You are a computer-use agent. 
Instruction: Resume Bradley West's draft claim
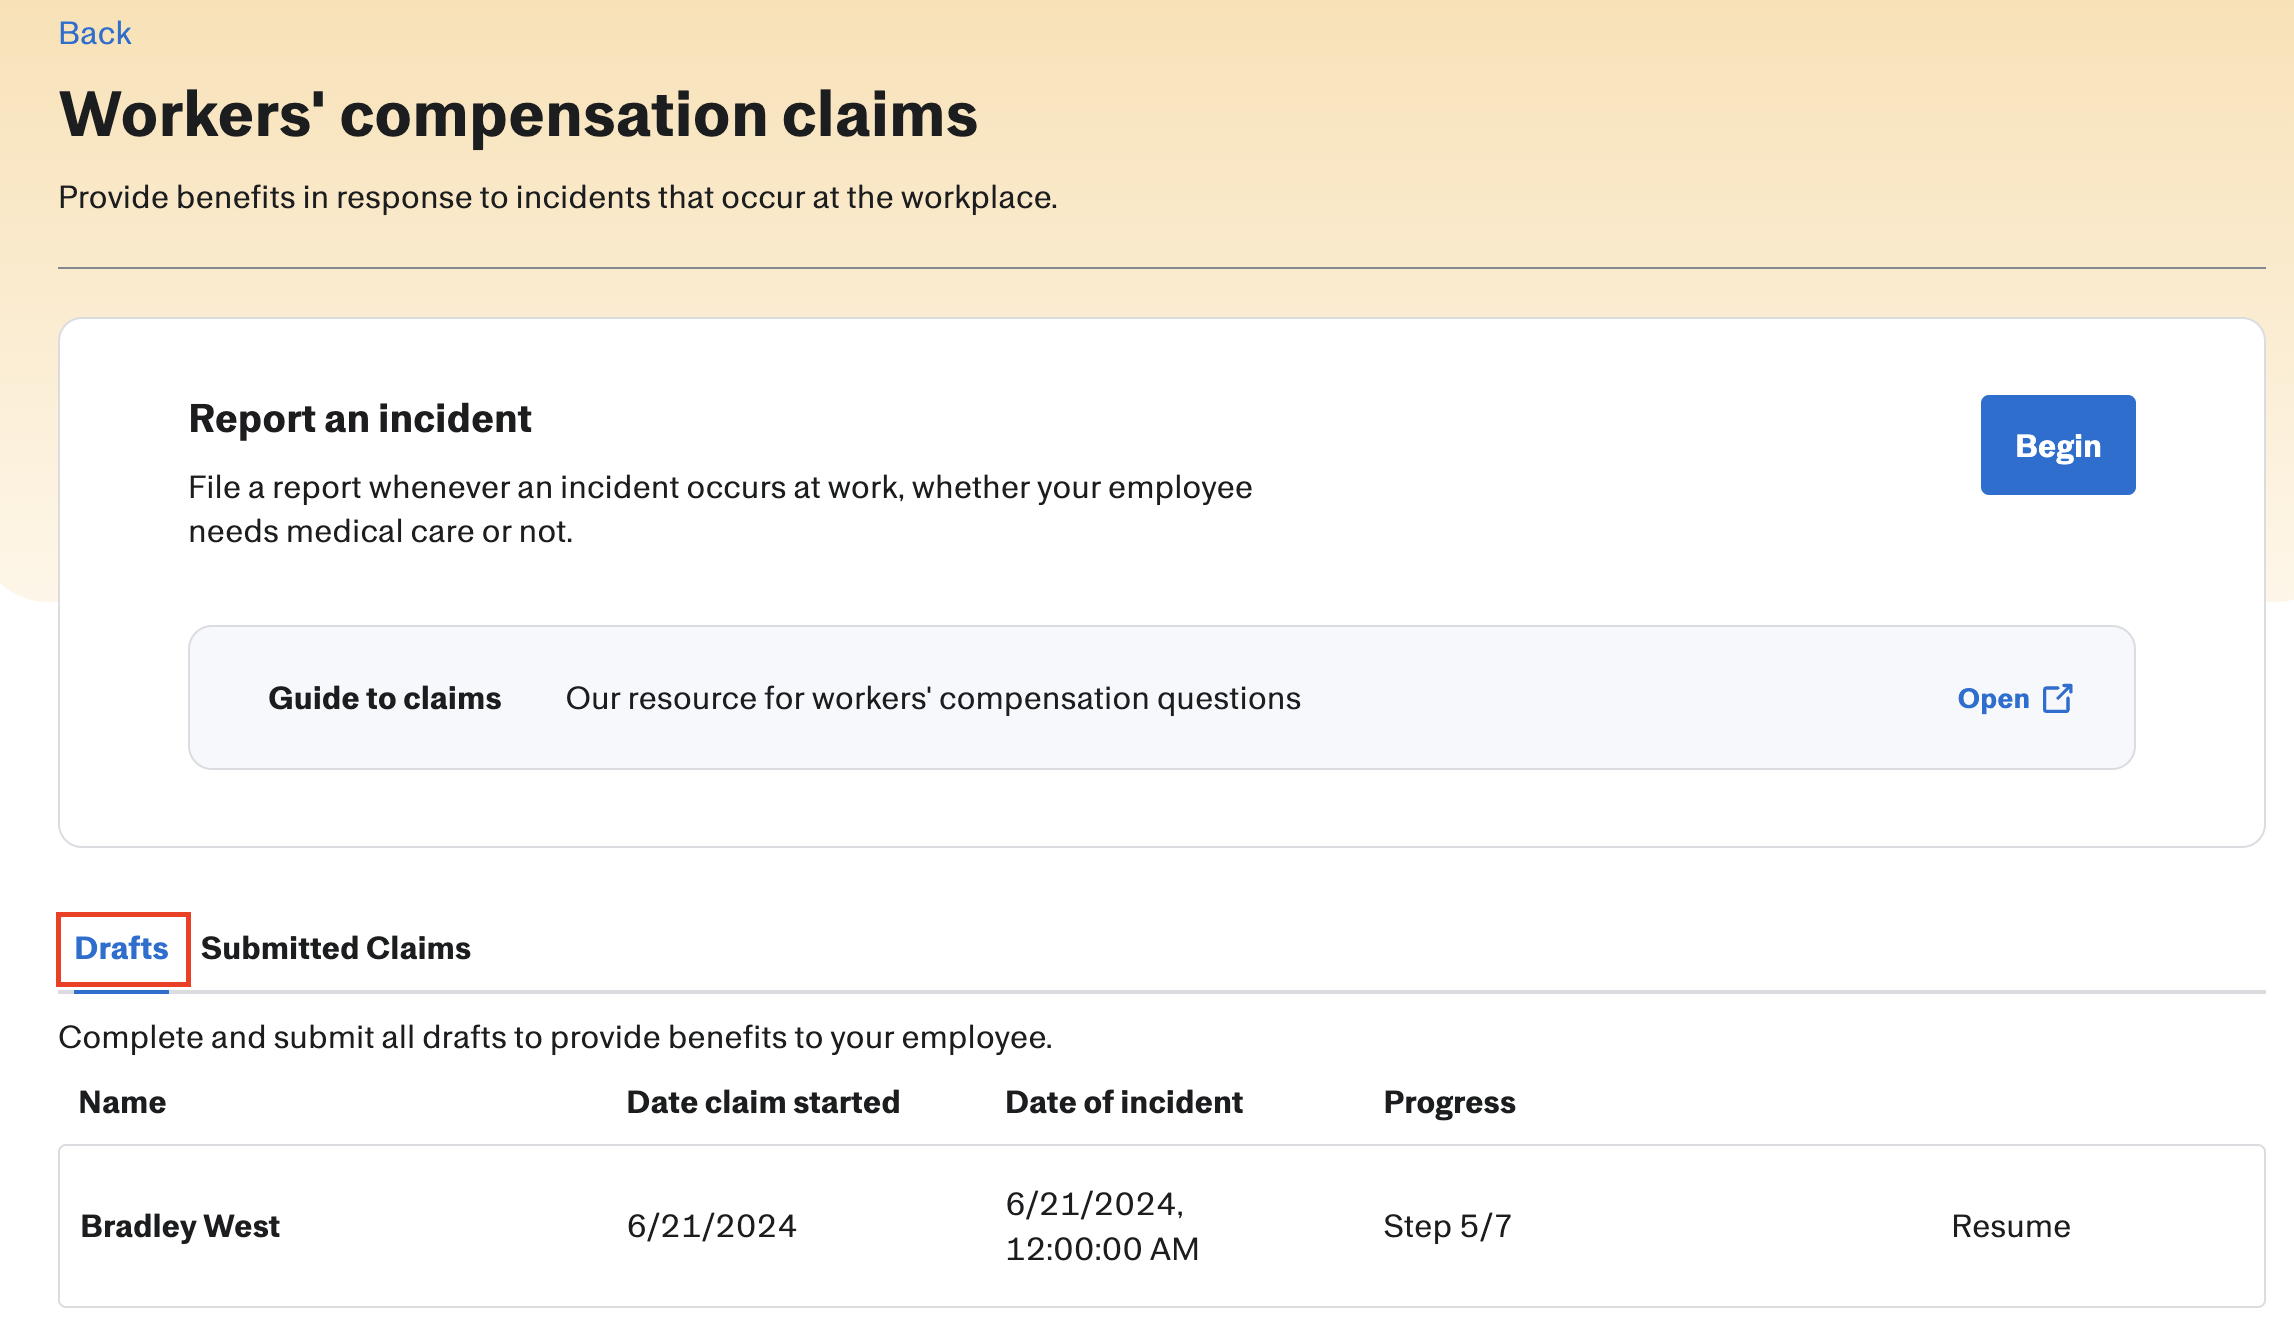(x=2010, y=1226)
